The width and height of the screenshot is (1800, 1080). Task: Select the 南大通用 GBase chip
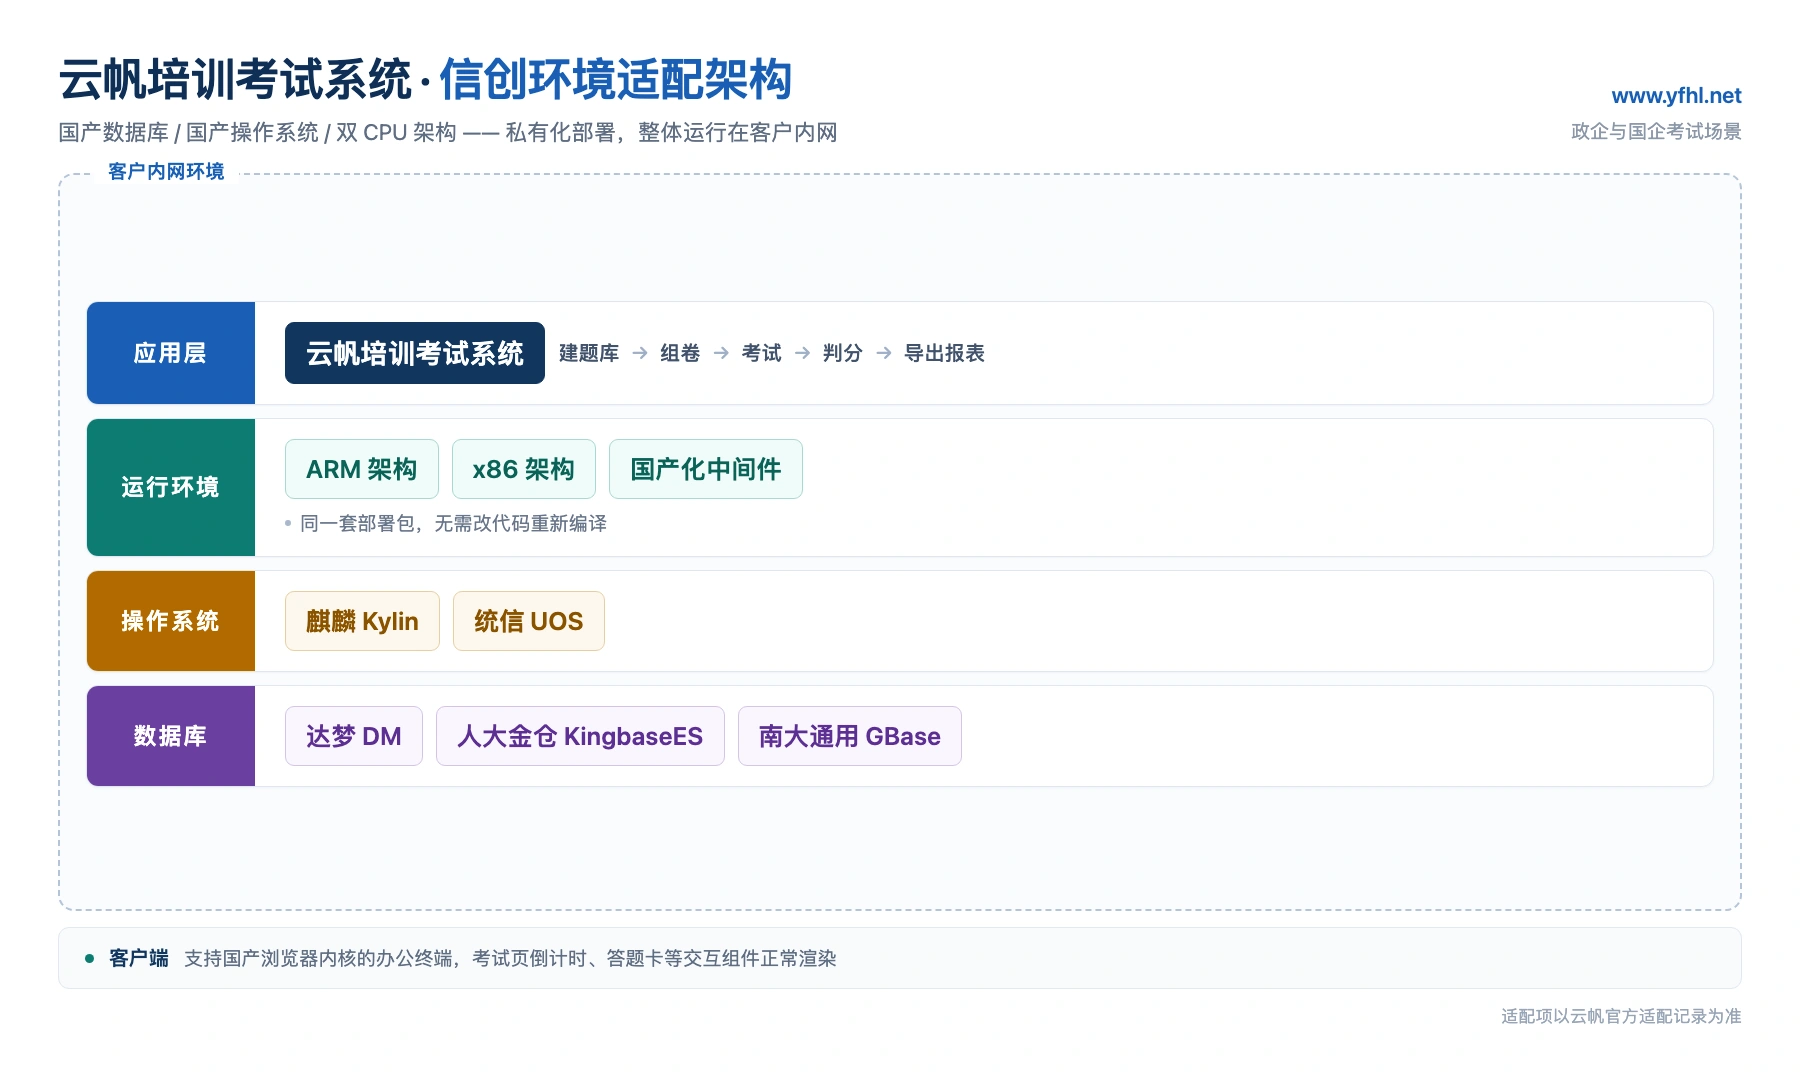(850, 736)
